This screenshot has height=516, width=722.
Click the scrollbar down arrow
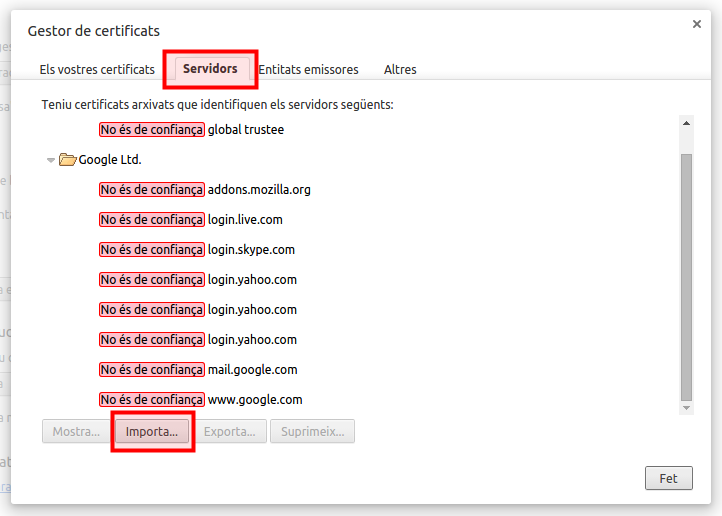686,408
